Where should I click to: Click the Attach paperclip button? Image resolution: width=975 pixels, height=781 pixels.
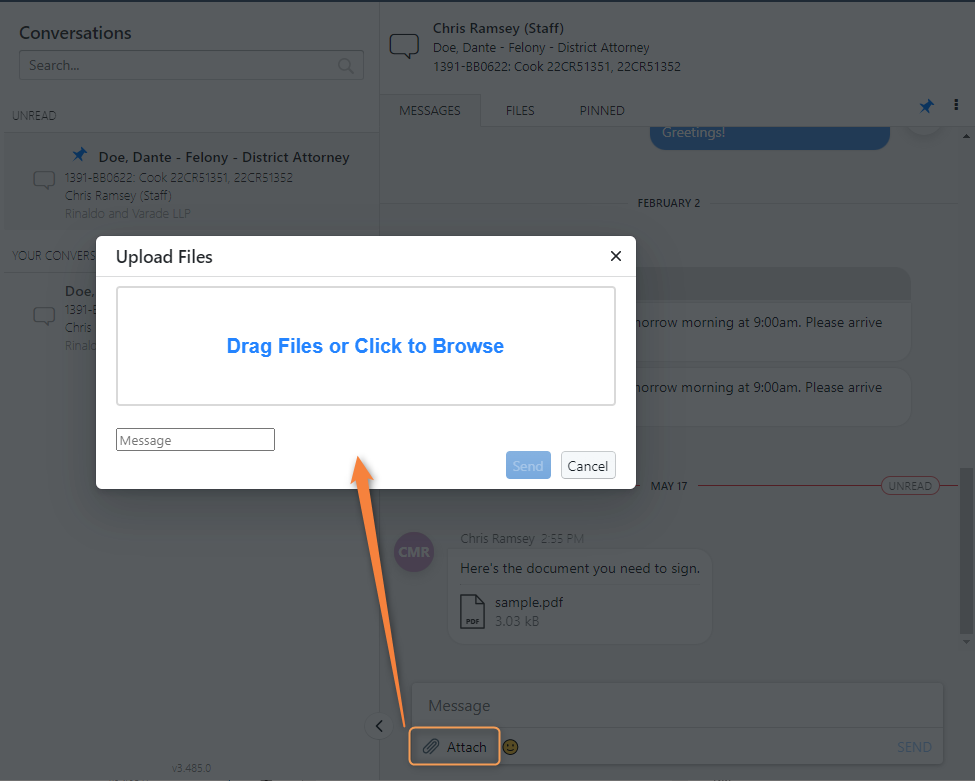coord(455,746)
